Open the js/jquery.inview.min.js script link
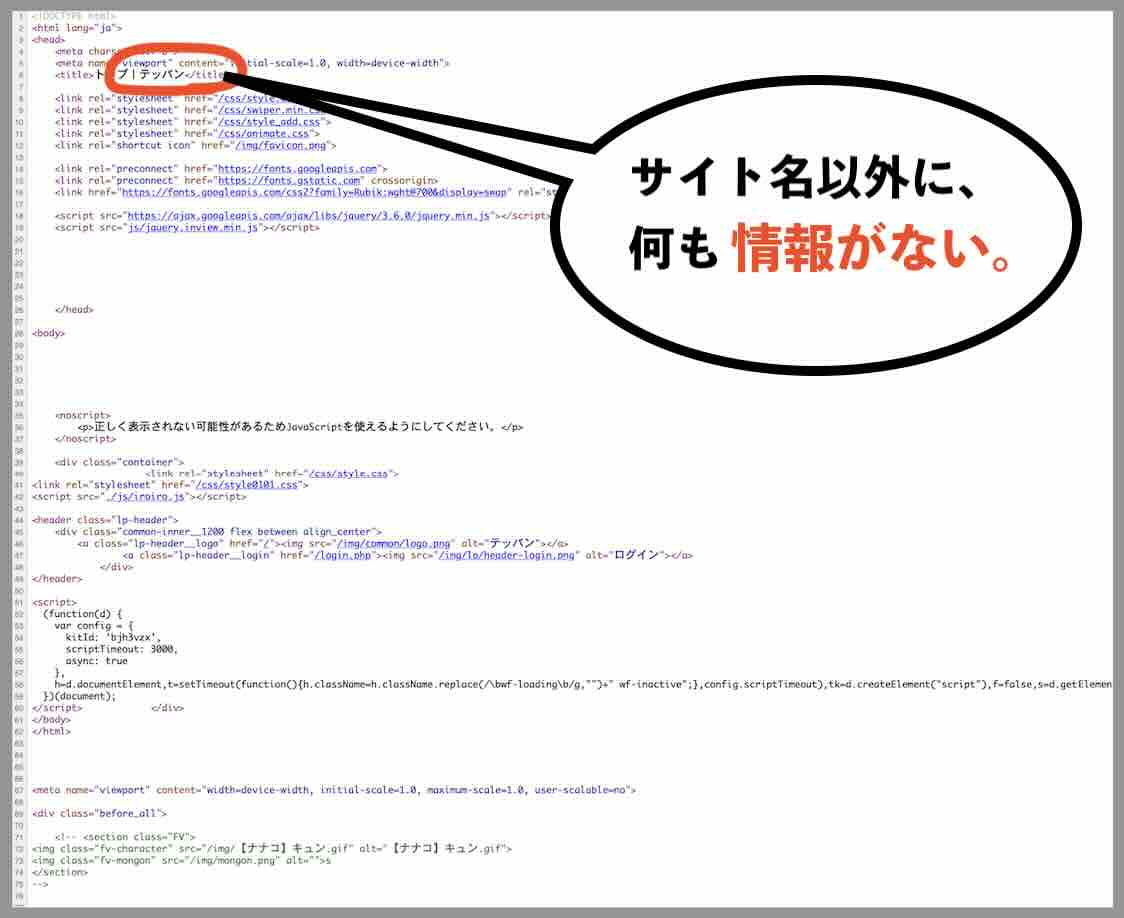This screenshot has width=1124, height=918. [x=191, y=226]
